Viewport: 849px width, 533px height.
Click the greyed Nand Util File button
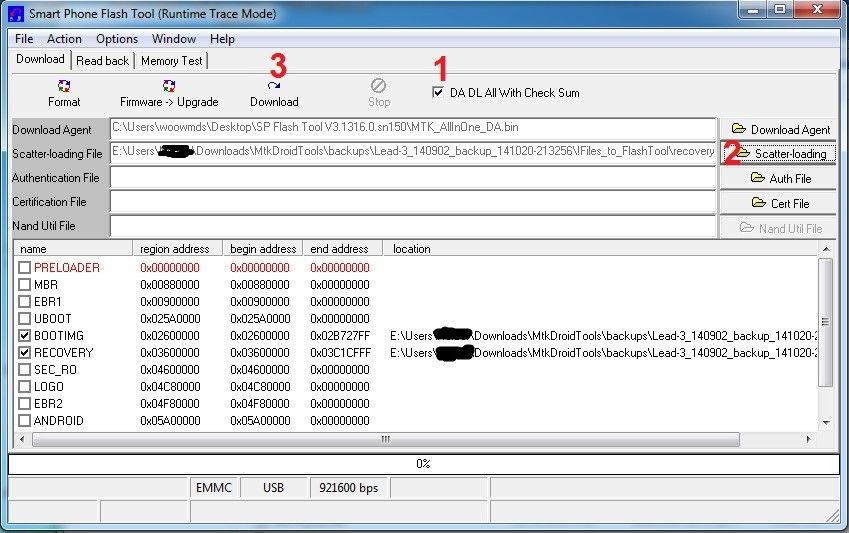coord(778,228)
